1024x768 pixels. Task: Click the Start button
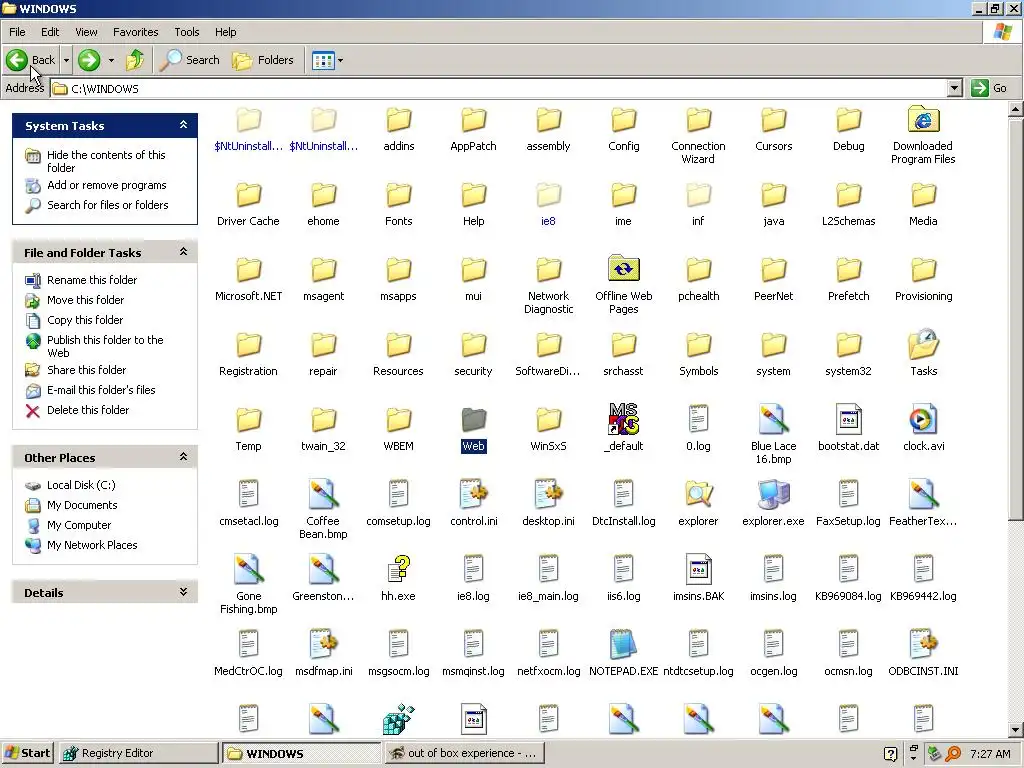pos(27,753)
